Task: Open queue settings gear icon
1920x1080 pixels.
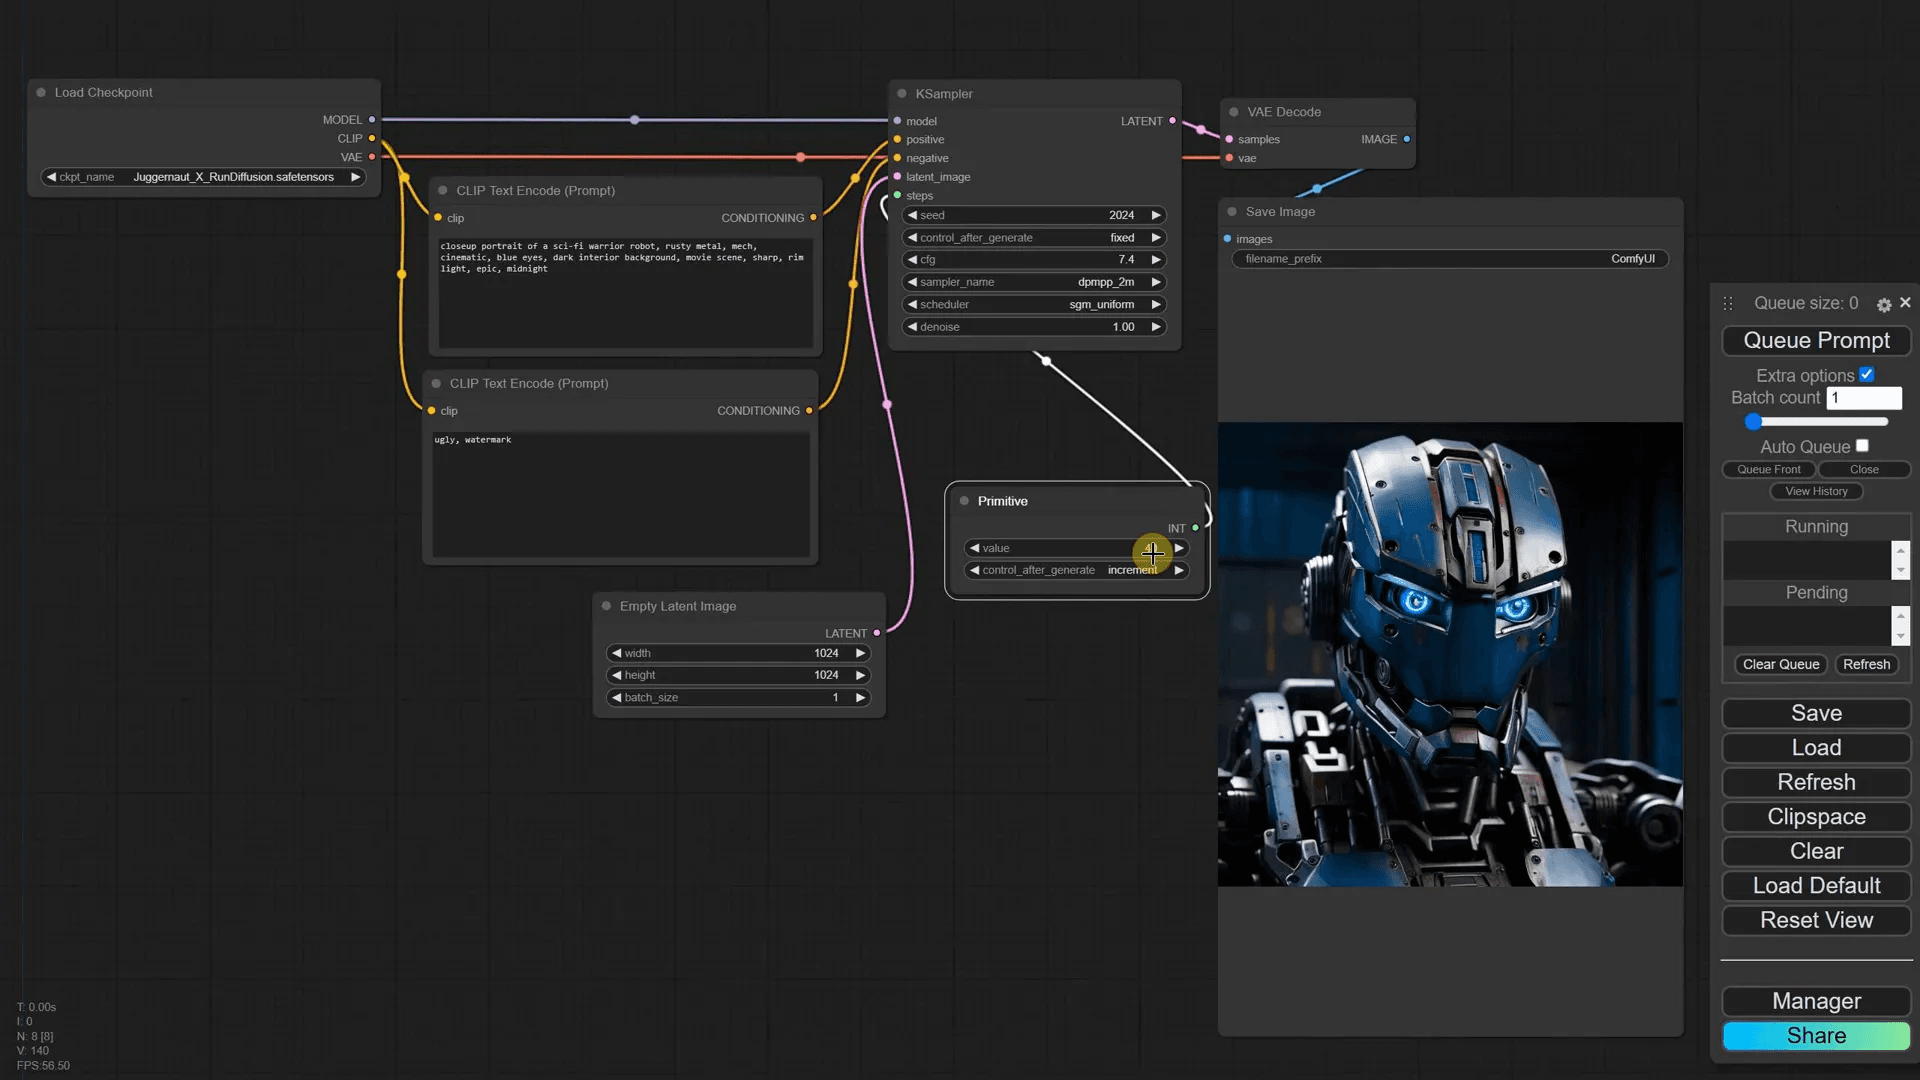Action: point(1884,305)
